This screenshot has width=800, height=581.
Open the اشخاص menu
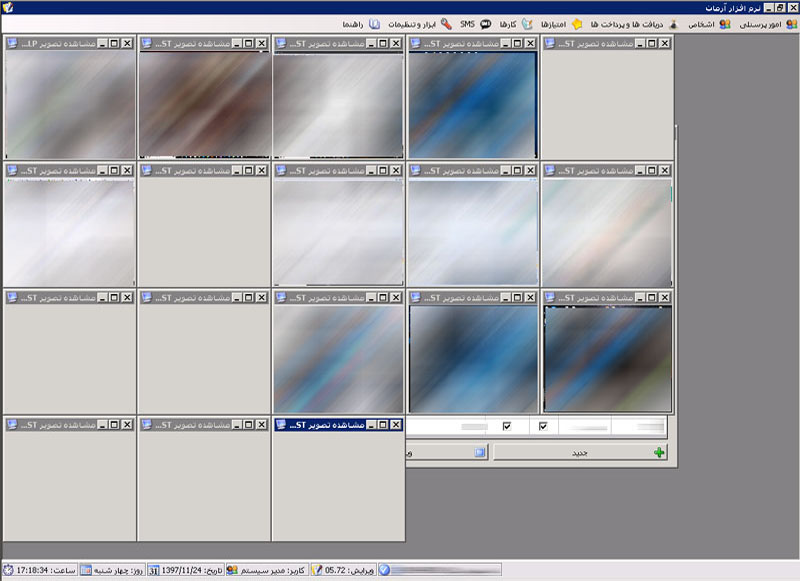point(710,24)
